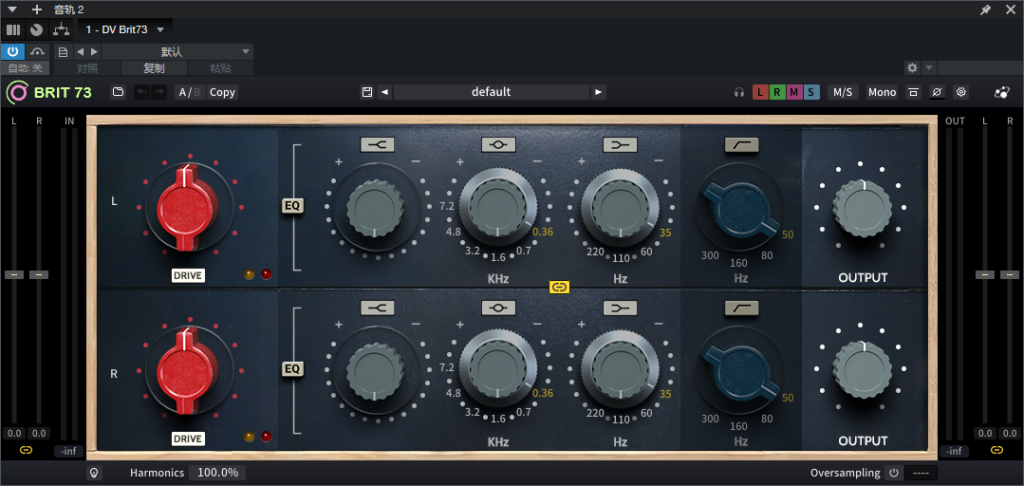Click L channel mid bell filter icon

[x=498, y=144]
